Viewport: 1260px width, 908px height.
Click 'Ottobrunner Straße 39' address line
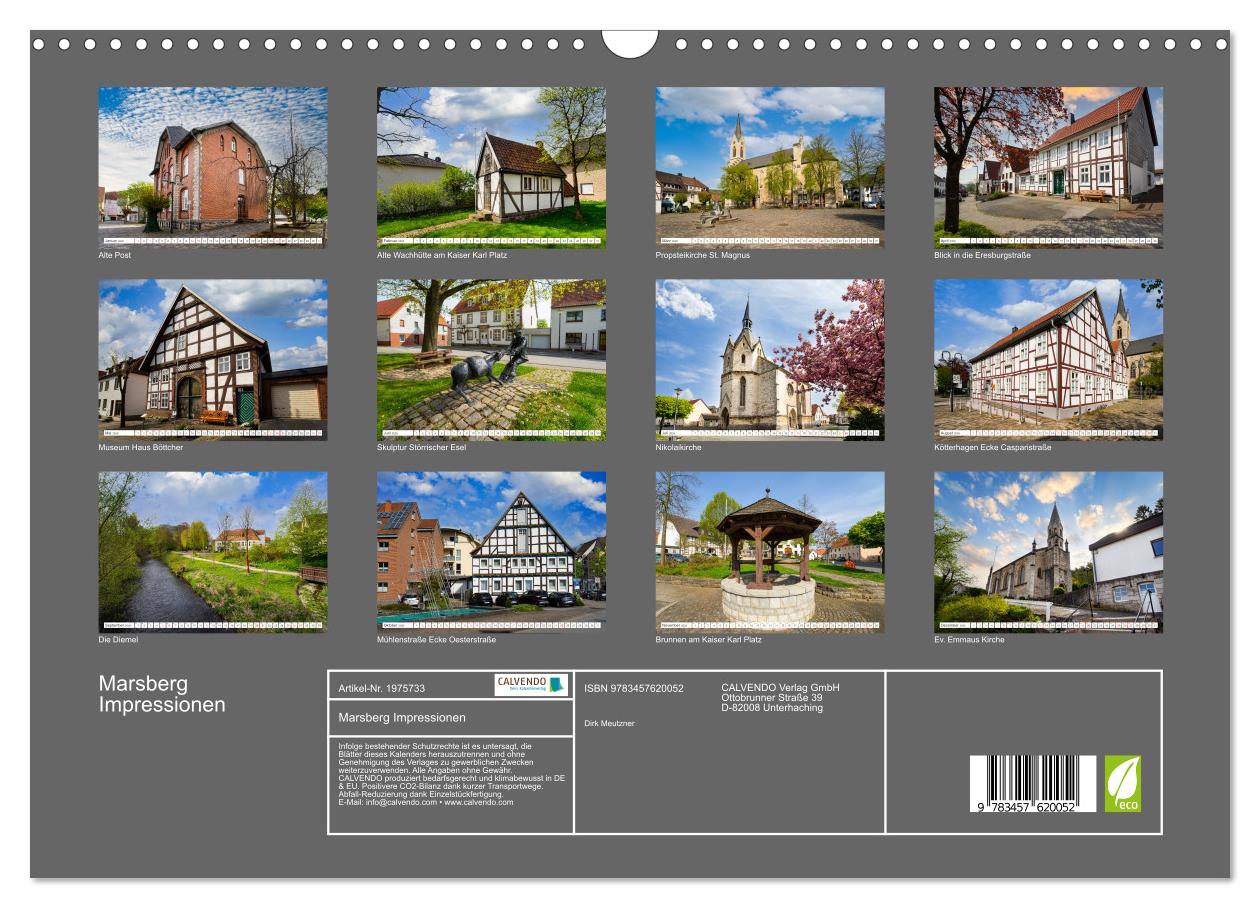772,697
